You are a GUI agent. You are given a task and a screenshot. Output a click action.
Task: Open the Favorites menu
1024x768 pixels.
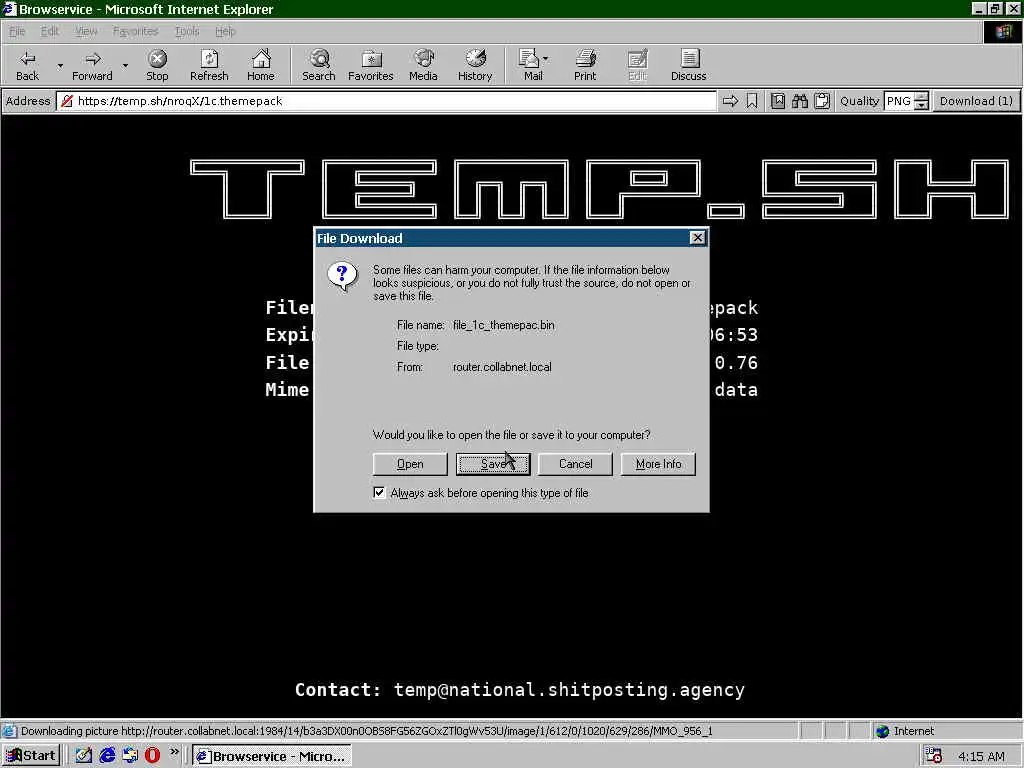[x=135, y=31]
